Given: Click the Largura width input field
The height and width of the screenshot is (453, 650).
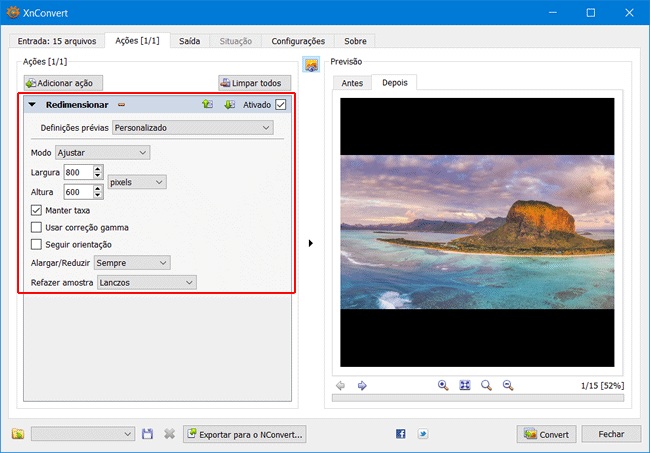Looking at the screenshot, I should (77, 173).
